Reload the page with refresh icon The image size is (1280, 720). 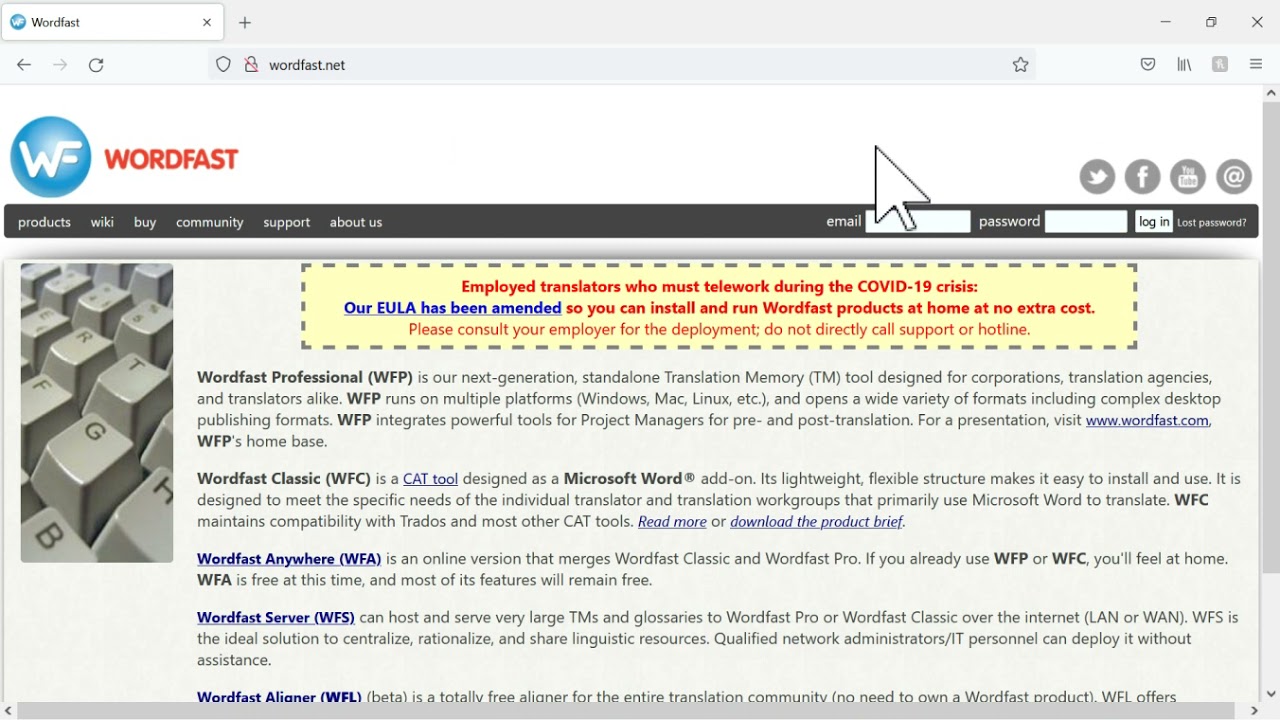97,65
